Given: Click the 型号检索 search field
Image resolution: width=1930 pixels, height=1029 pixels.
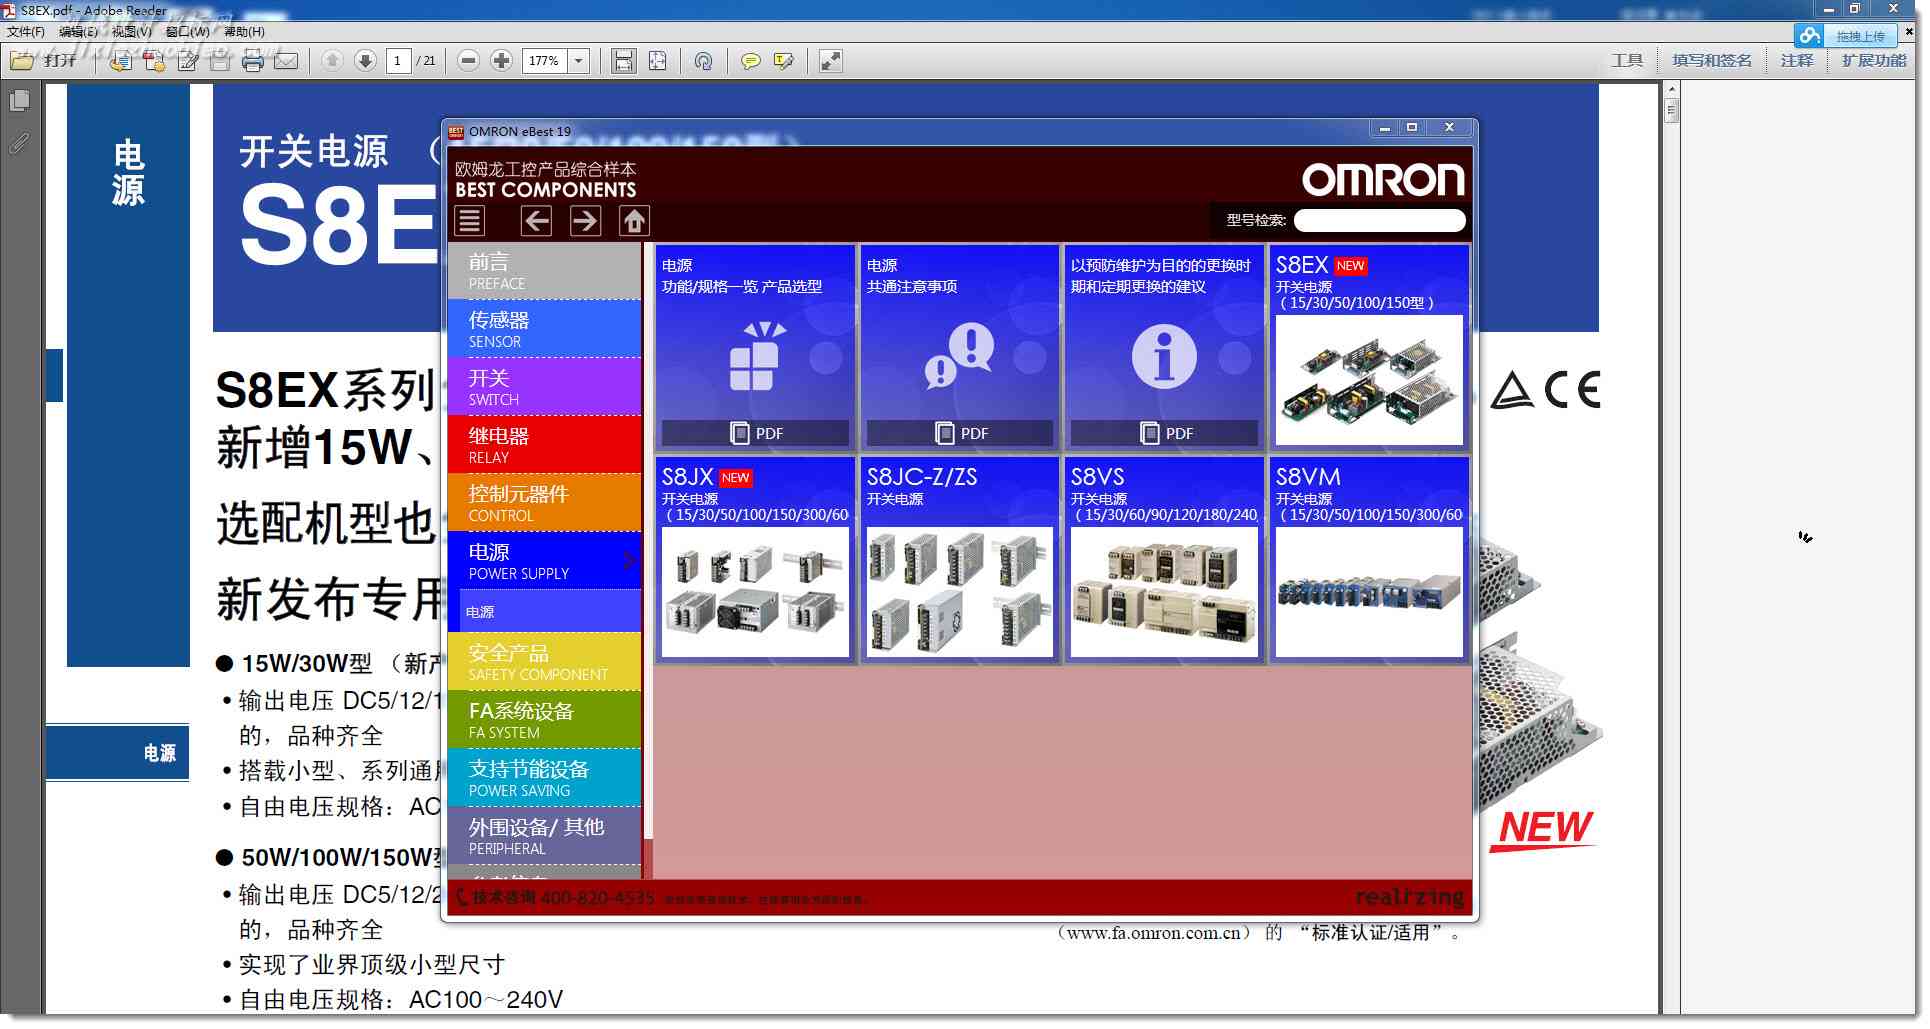Looking at the screenshot, I should 1379,220.
